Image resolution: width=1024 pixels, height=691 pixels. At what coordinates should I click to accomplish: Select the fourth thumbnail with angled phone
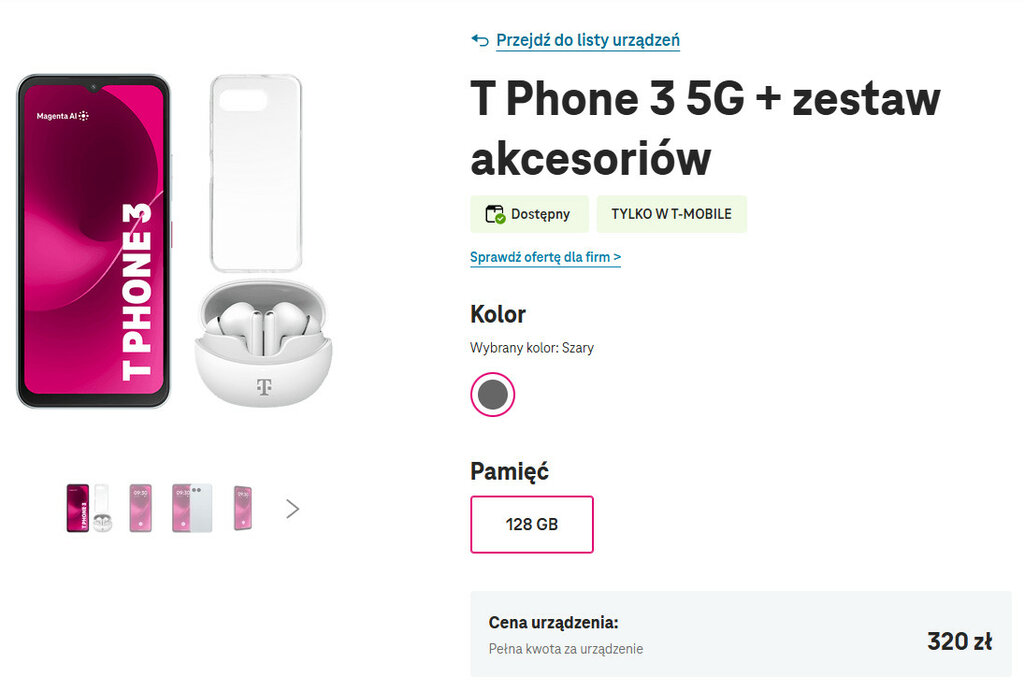point(242,508)
